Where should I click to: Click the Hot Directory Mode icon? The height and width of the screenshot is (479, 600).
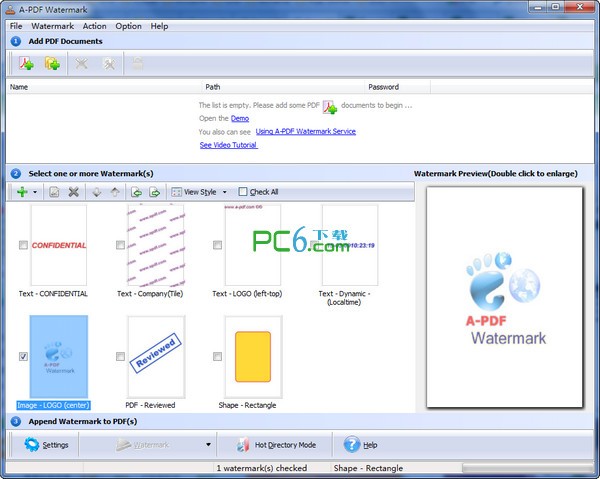point(243,445)
